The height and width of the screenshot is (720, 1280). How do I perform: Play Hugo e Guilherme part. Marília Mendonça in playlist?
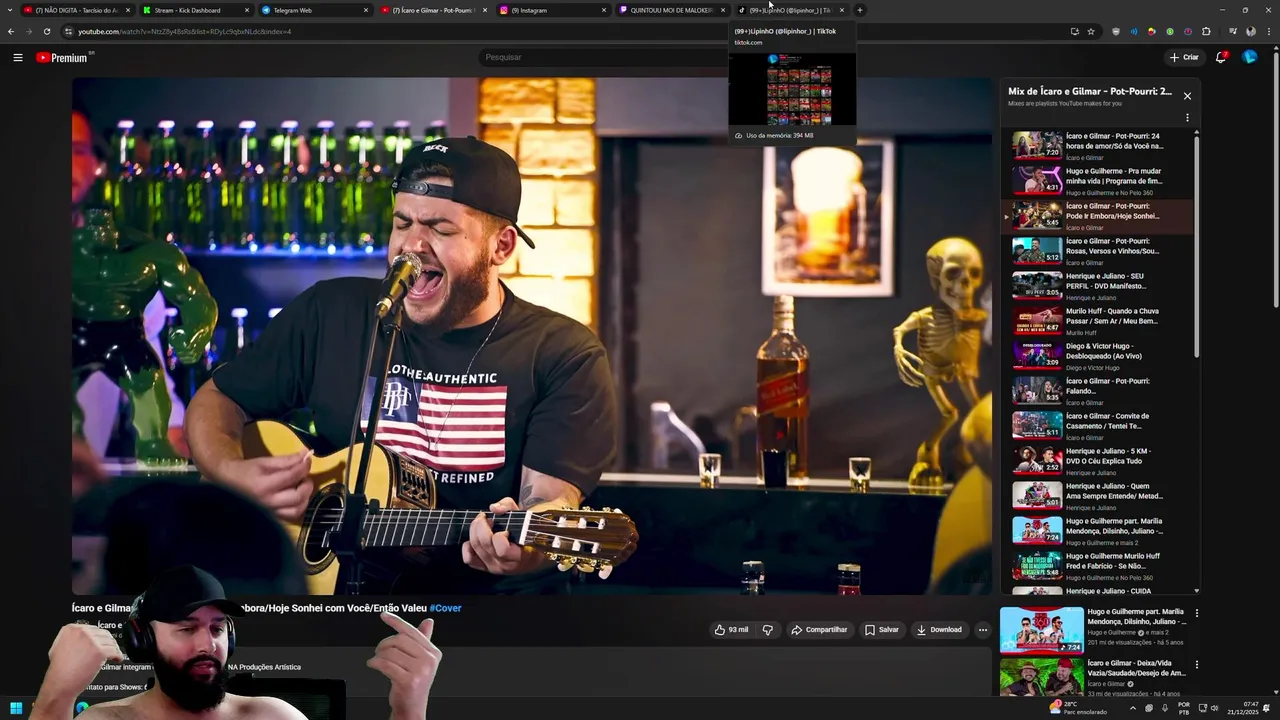coord(1098,530)
